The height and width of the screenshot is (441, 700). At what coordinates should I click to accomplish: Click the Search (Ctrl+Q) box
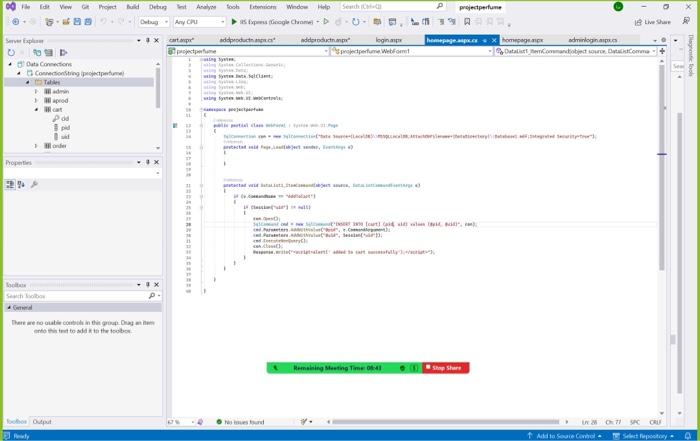click(x=392, y=7)
